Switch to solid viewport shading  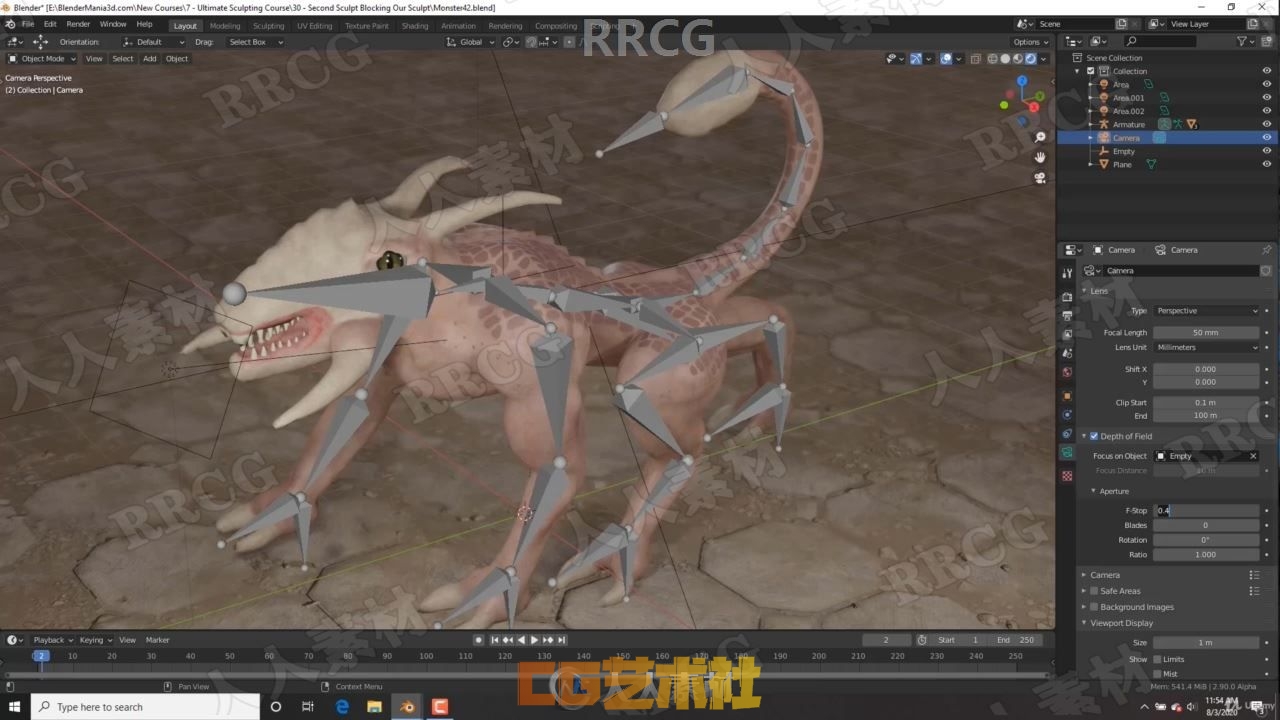[1005, 59]
